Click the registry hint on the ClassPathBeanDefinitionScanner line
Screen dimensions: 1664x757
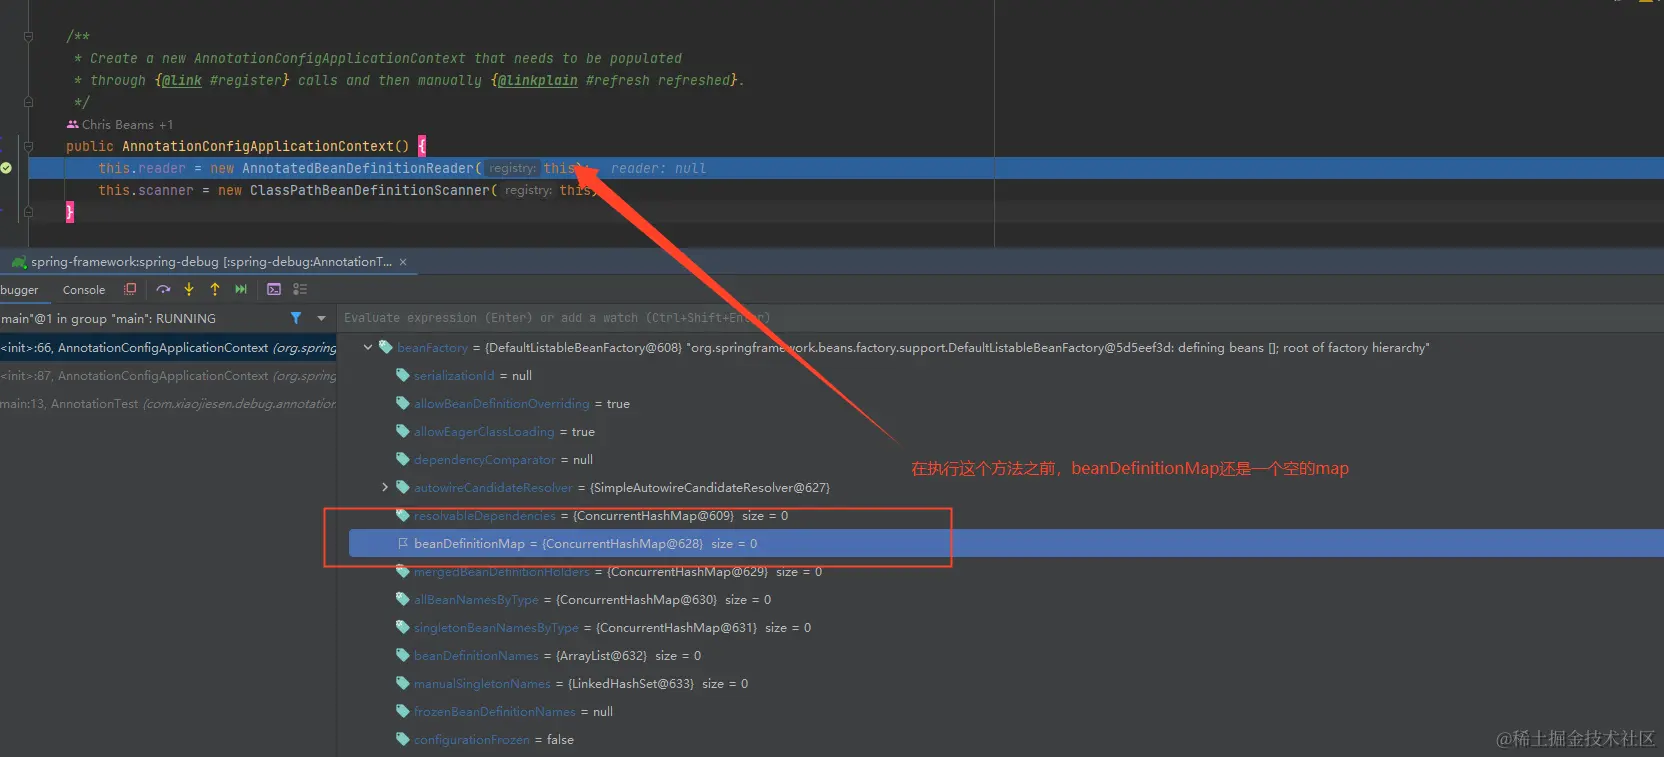[528, 190]
